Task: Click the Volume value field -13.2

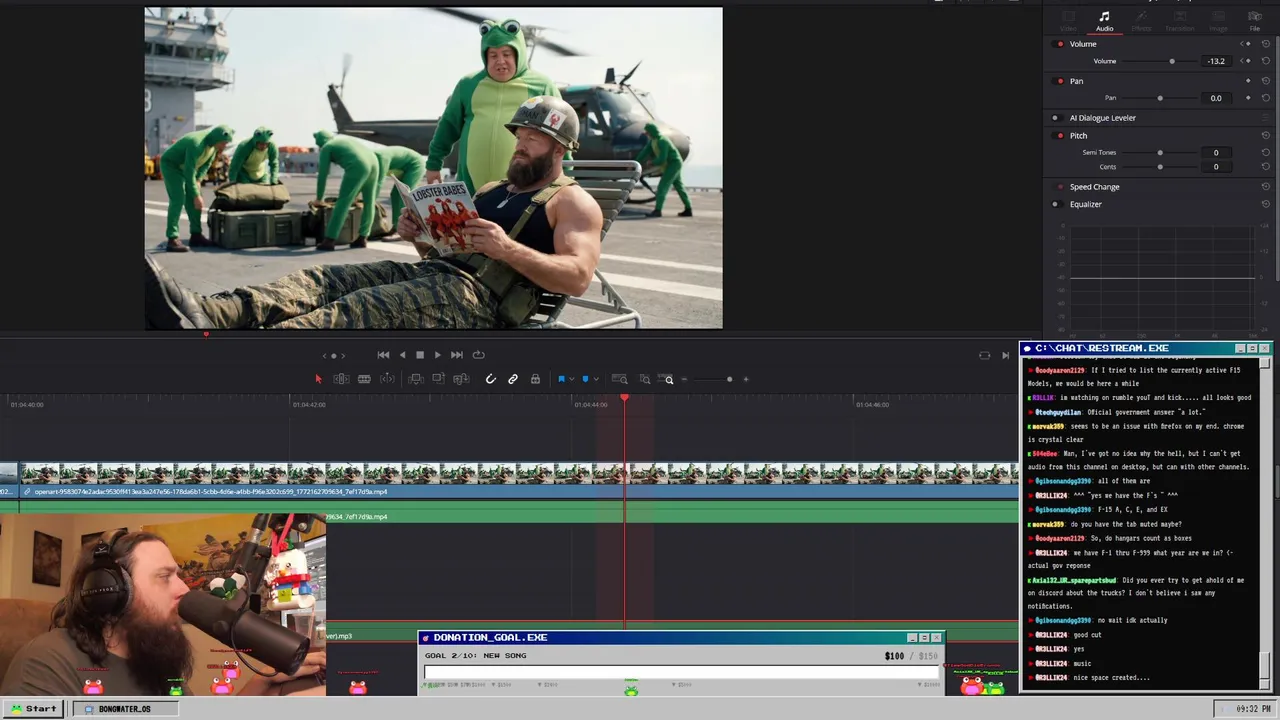Action: 1216,61
